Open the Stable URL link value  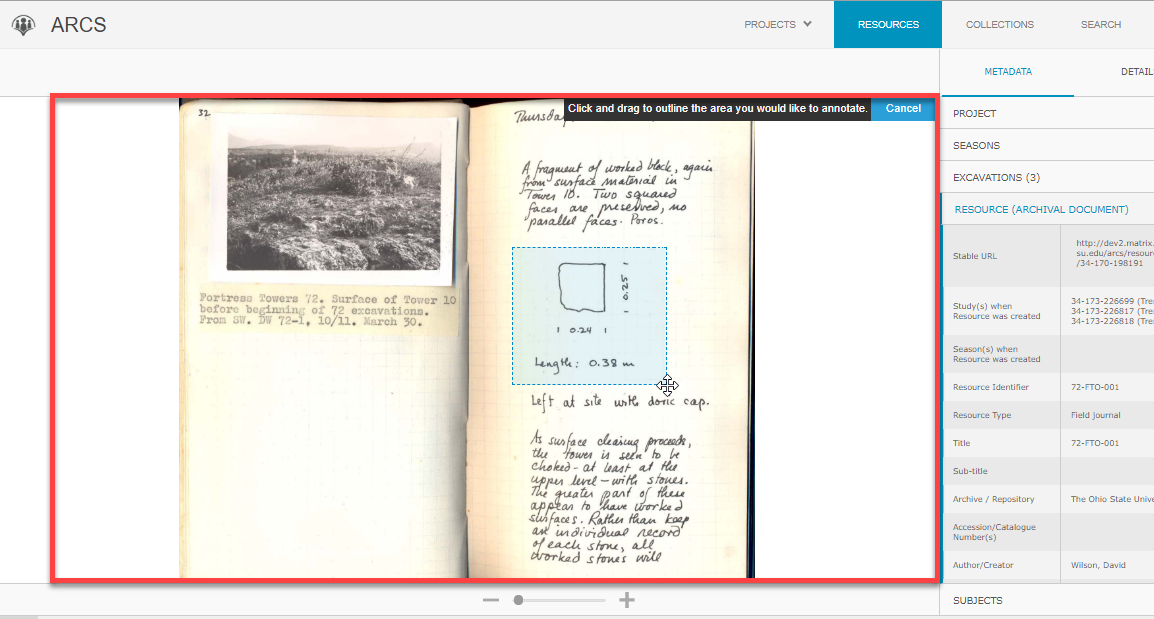(1114, 252)
